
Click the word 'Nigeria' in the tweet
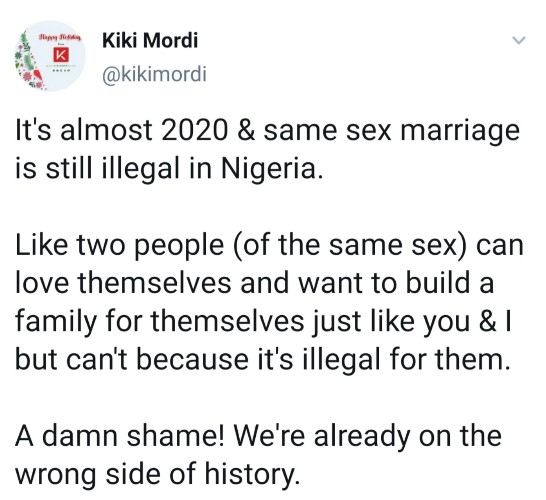click(270, 168)
